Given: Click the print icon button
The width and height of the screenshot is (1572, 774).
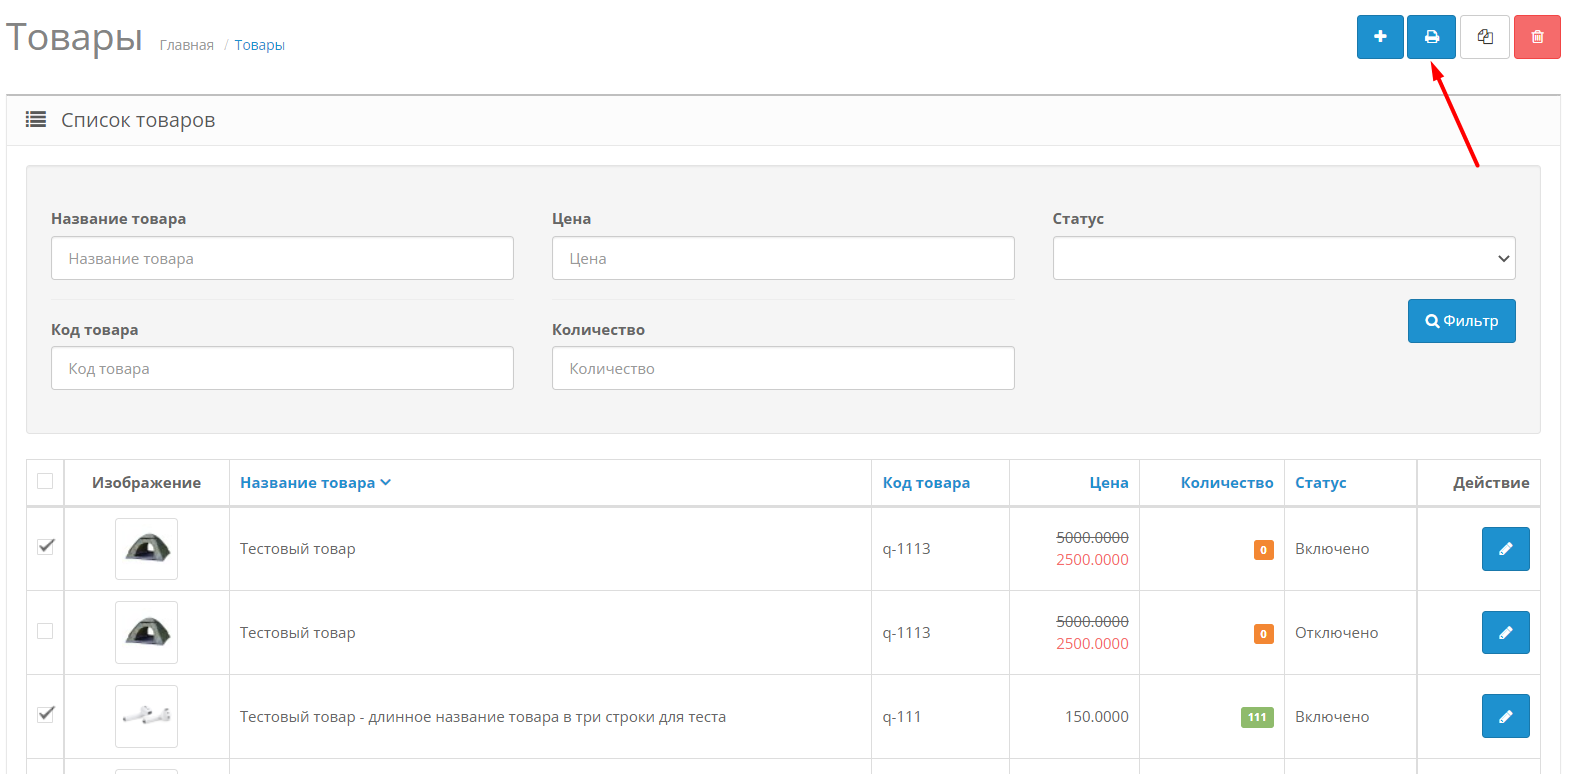Looking at the screenshot, I should click(1431, 37).
